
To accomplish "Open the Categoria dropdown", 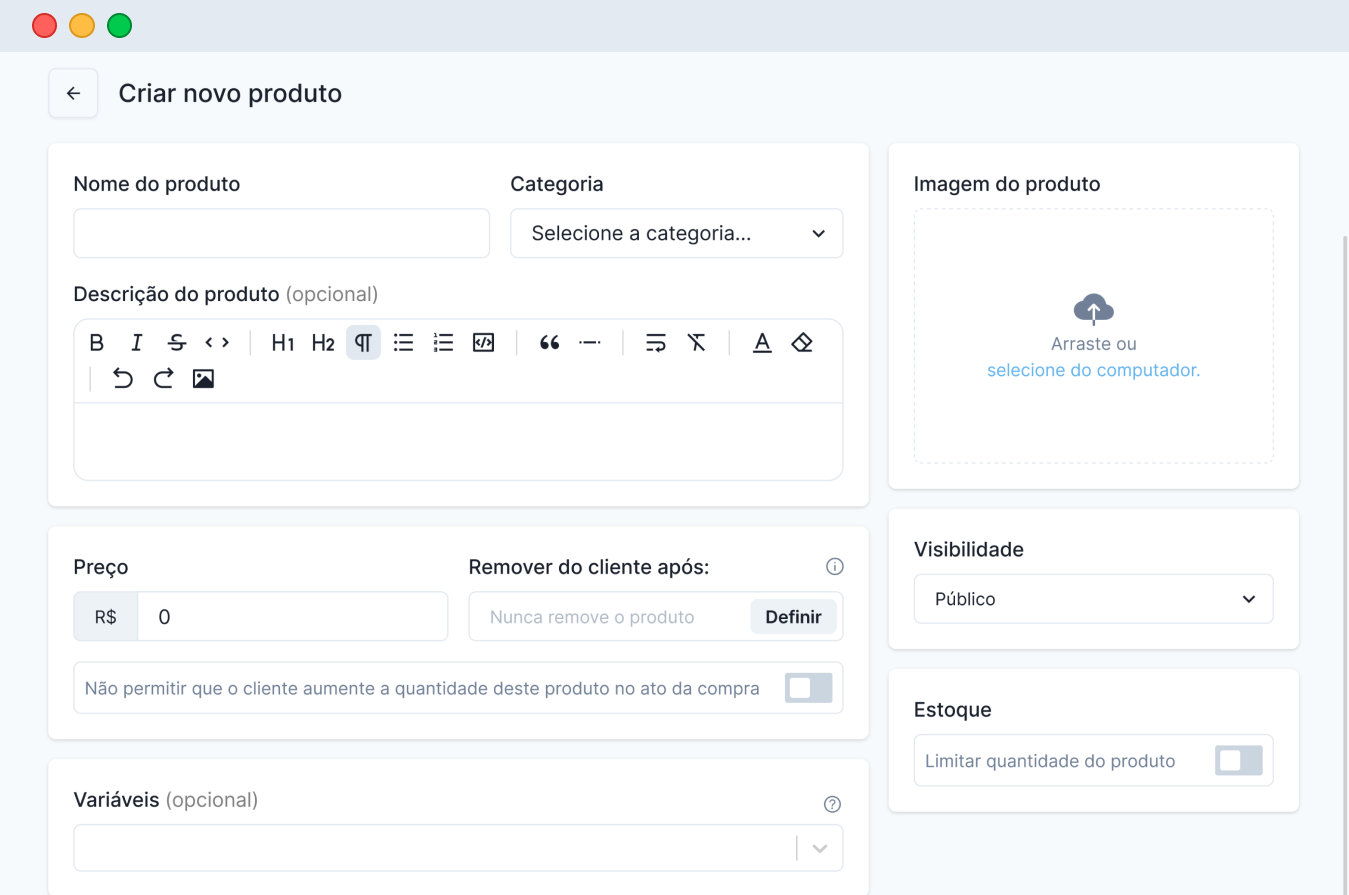I will pos(677,233).
